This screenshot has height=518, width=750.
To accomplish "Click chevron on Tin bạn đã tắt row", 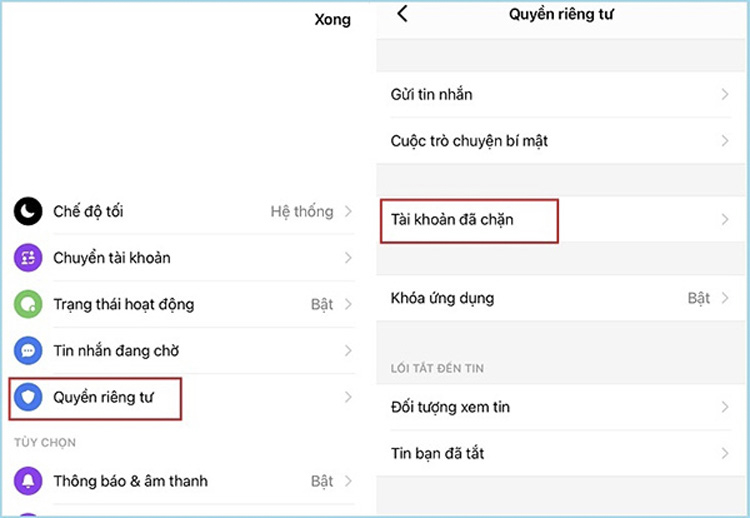I will point(725,453).
